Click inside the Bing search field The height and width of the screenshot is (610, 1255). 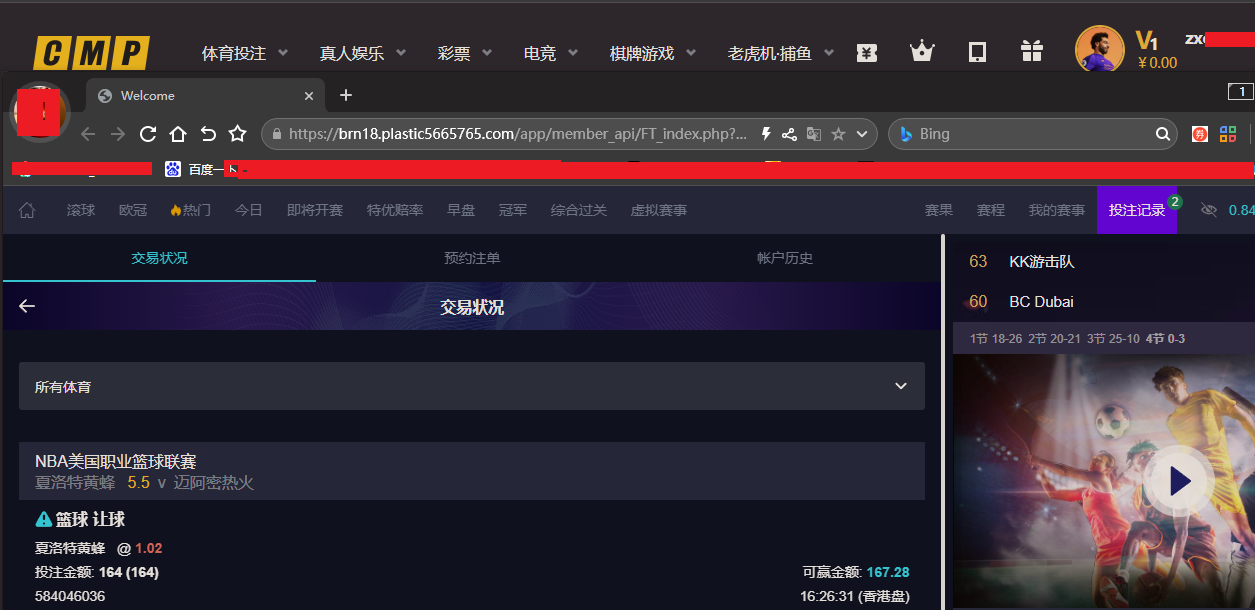click(1030, 133)
